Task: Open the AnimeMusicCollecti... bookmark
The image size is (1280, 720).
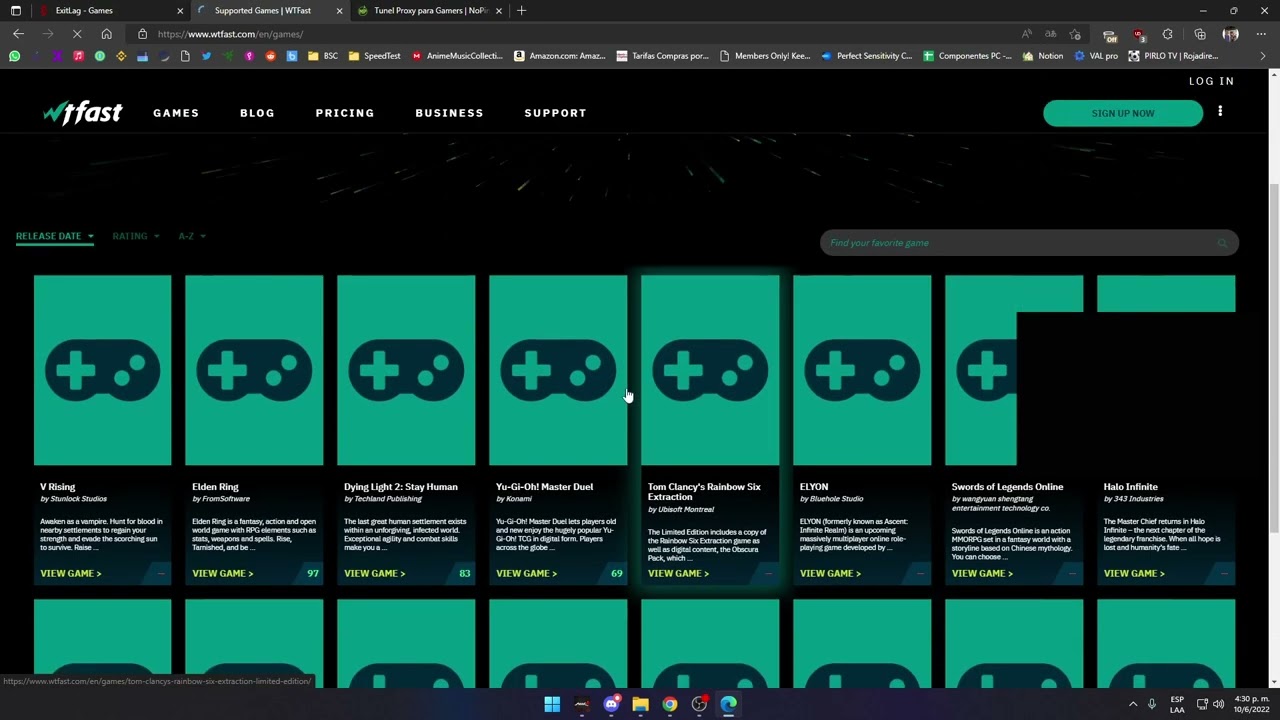Action: point(457,56)
